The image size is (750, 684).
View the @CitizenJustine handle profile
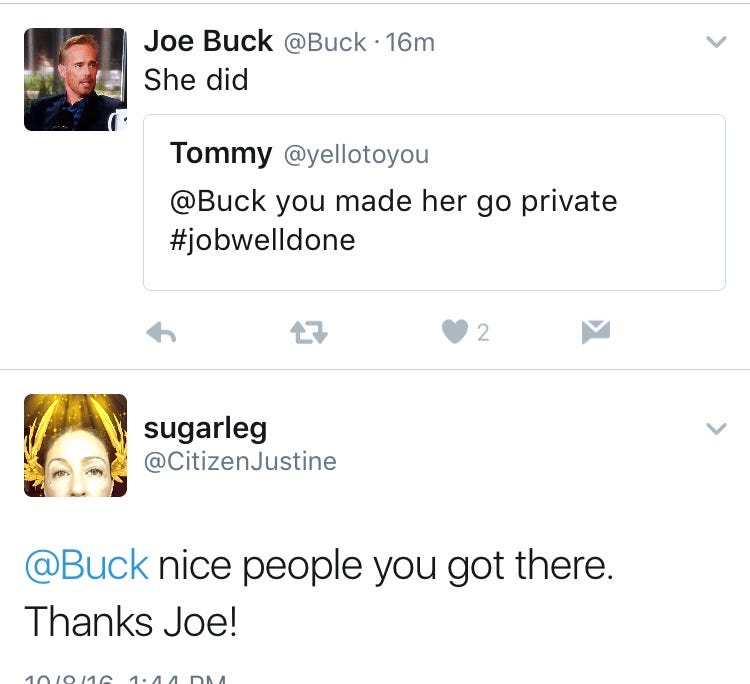pyautogui.click(x=240, y=461)
